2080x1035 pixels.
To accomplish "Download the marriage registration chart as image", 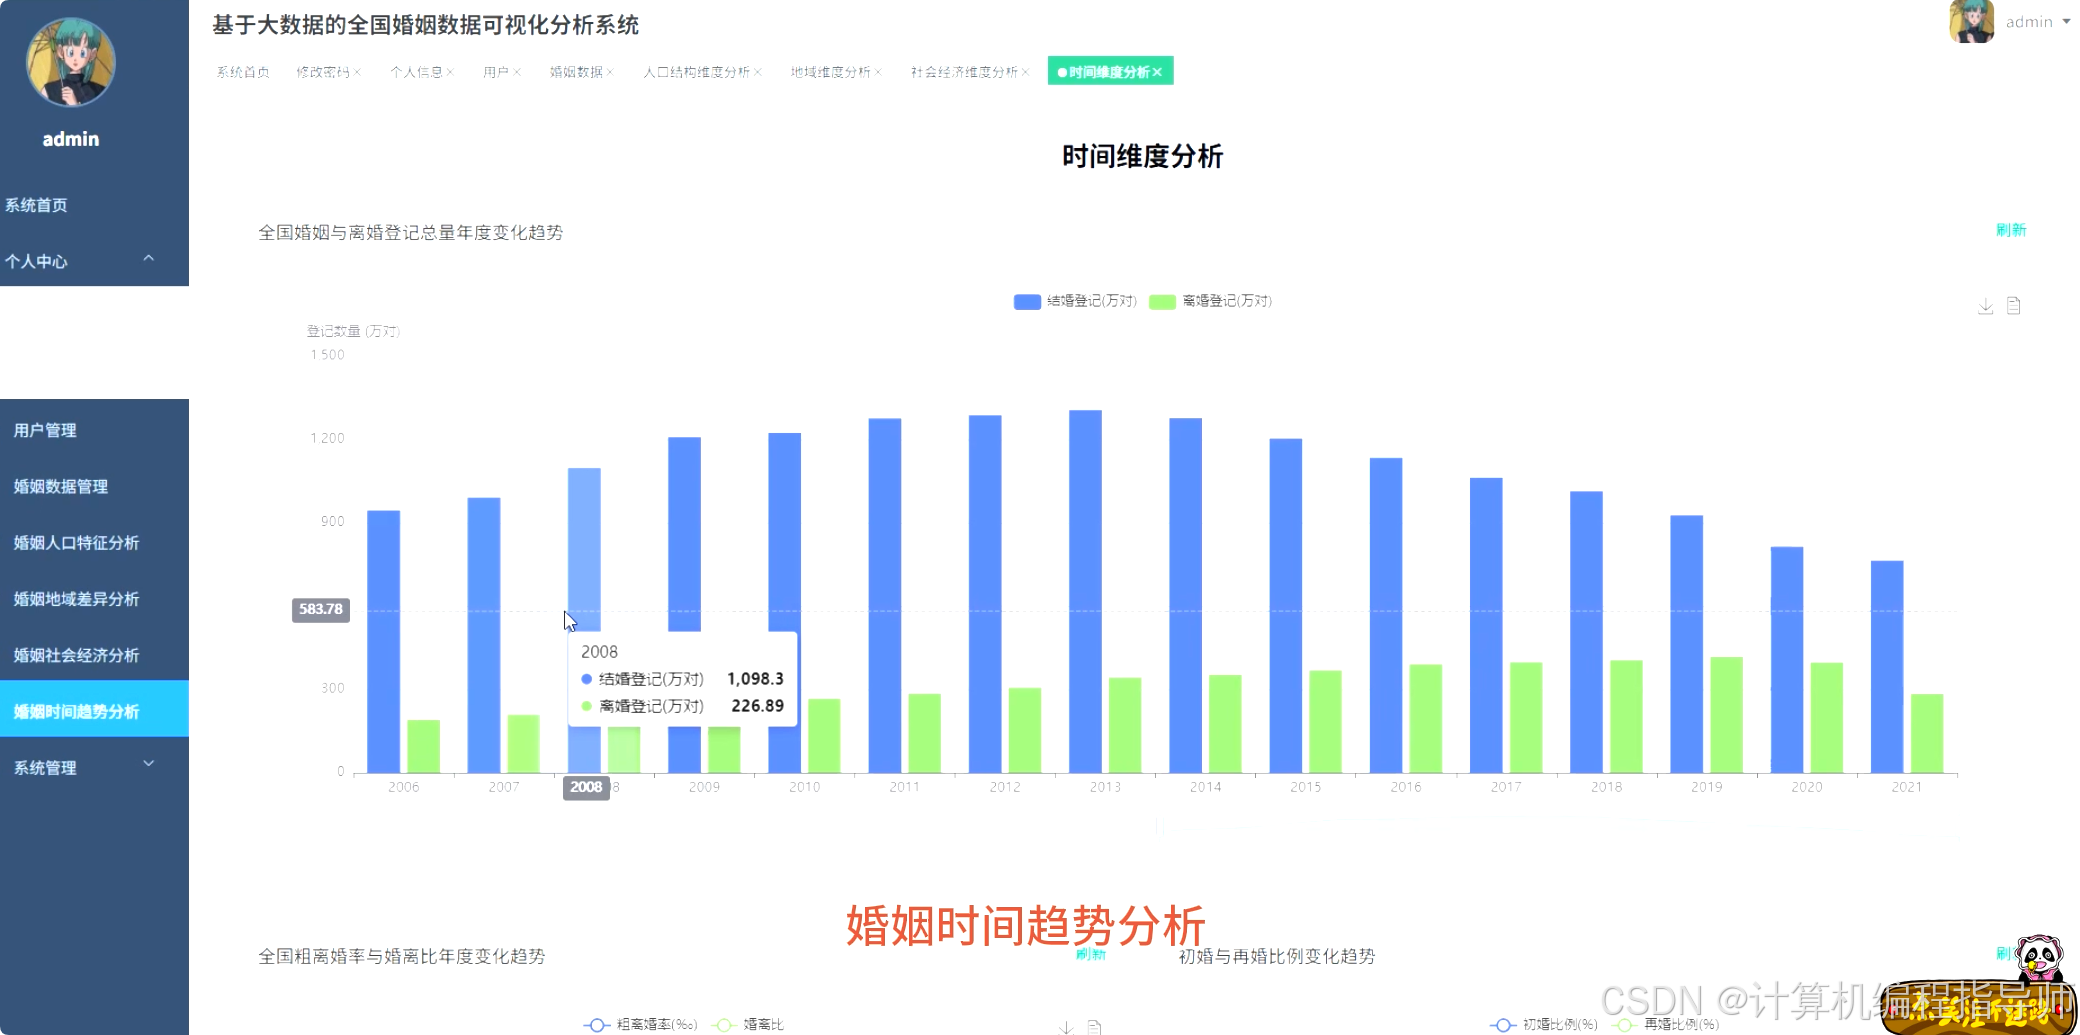I will (1985, 306).
